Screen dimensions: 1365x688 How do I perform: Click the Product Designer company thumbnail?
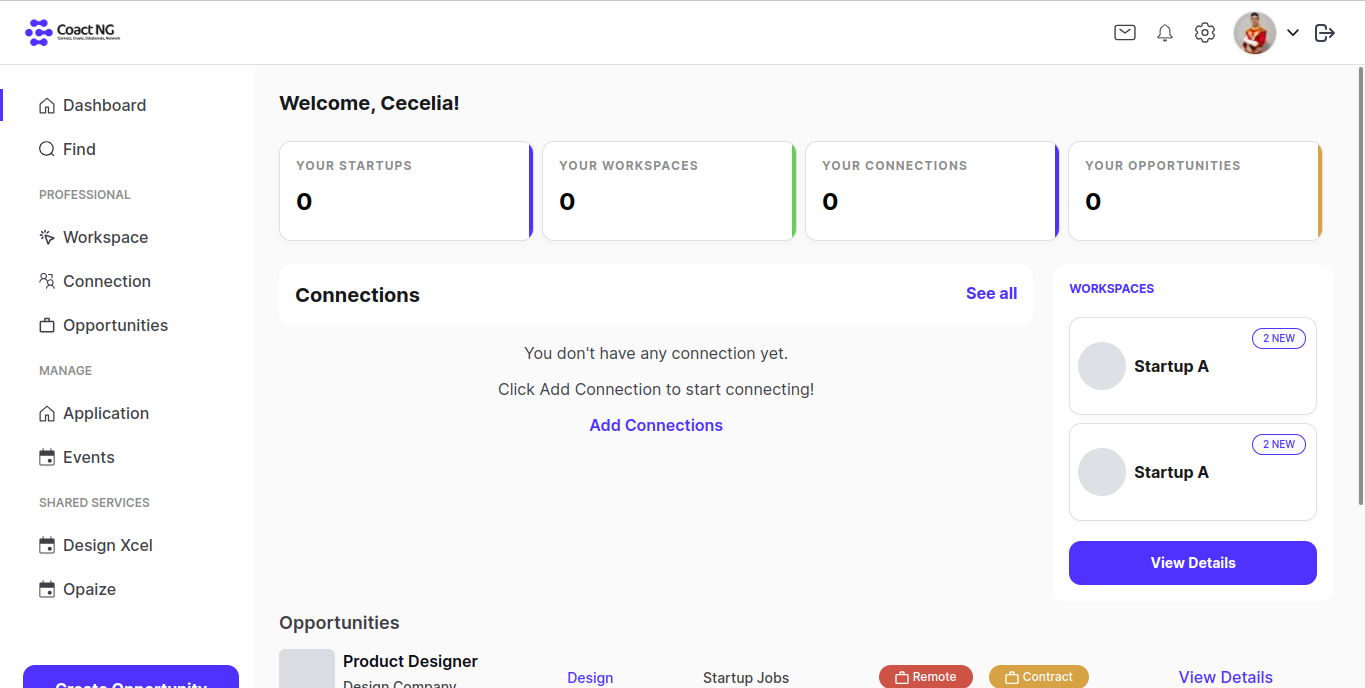click(307, 669)
